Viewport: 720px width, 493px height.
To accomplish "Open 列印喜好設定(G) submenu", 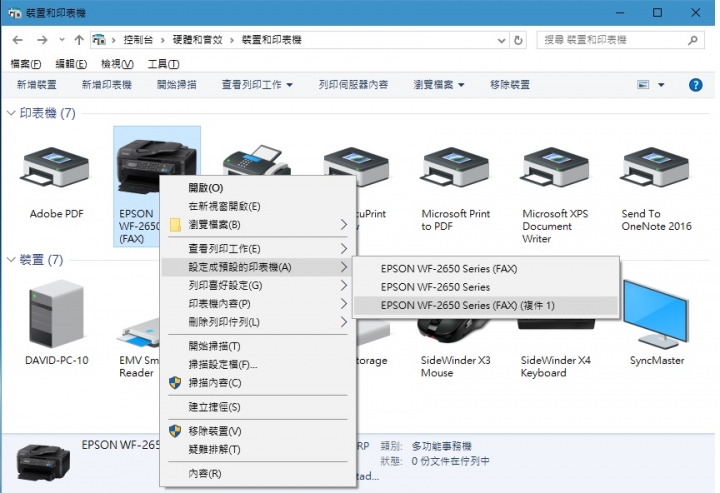I will (x=256, y=286).
